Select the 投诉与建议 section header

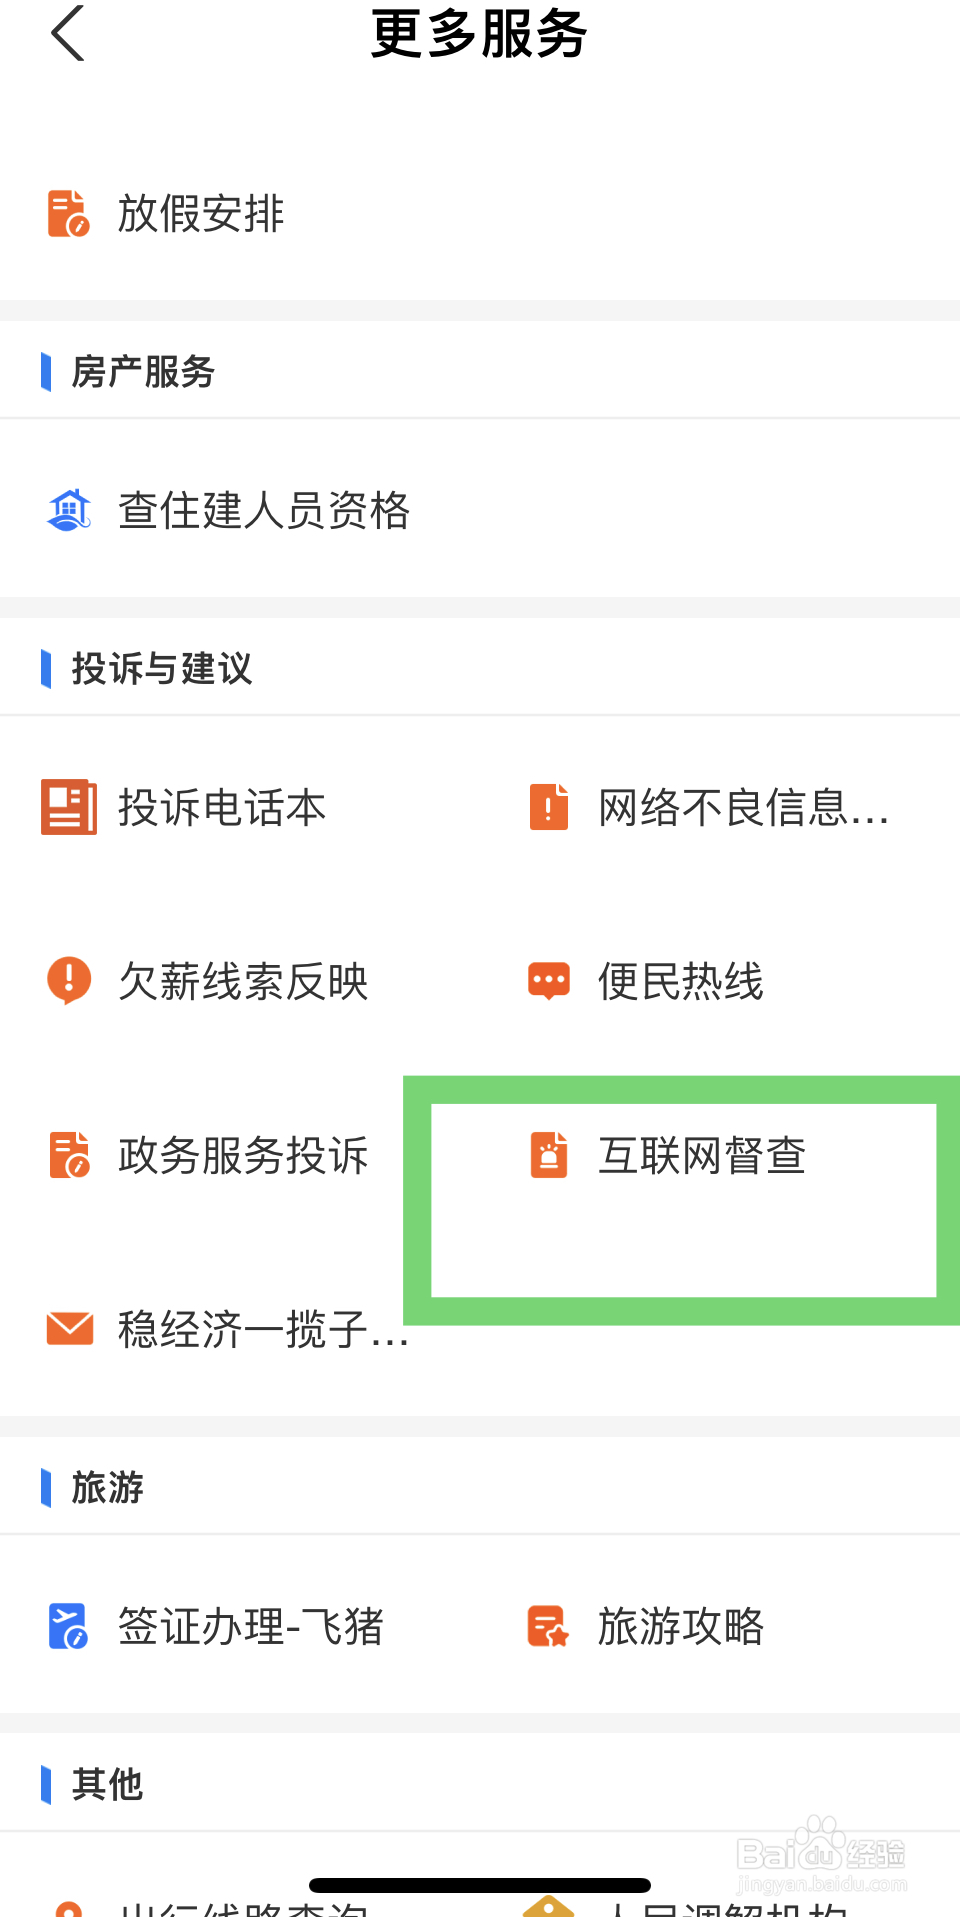coord(480,668)
